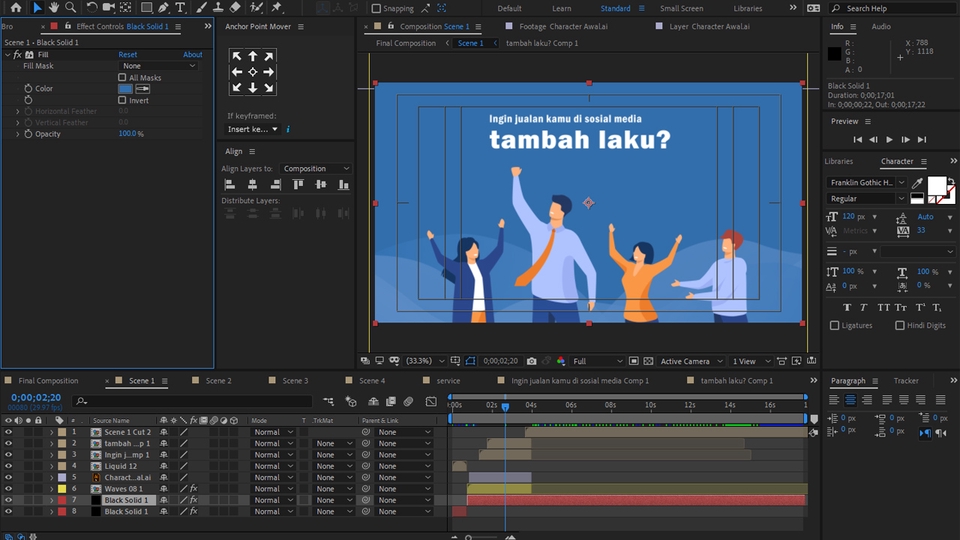
Task: Move anchor point to center
Action: (x=252, y=72)
